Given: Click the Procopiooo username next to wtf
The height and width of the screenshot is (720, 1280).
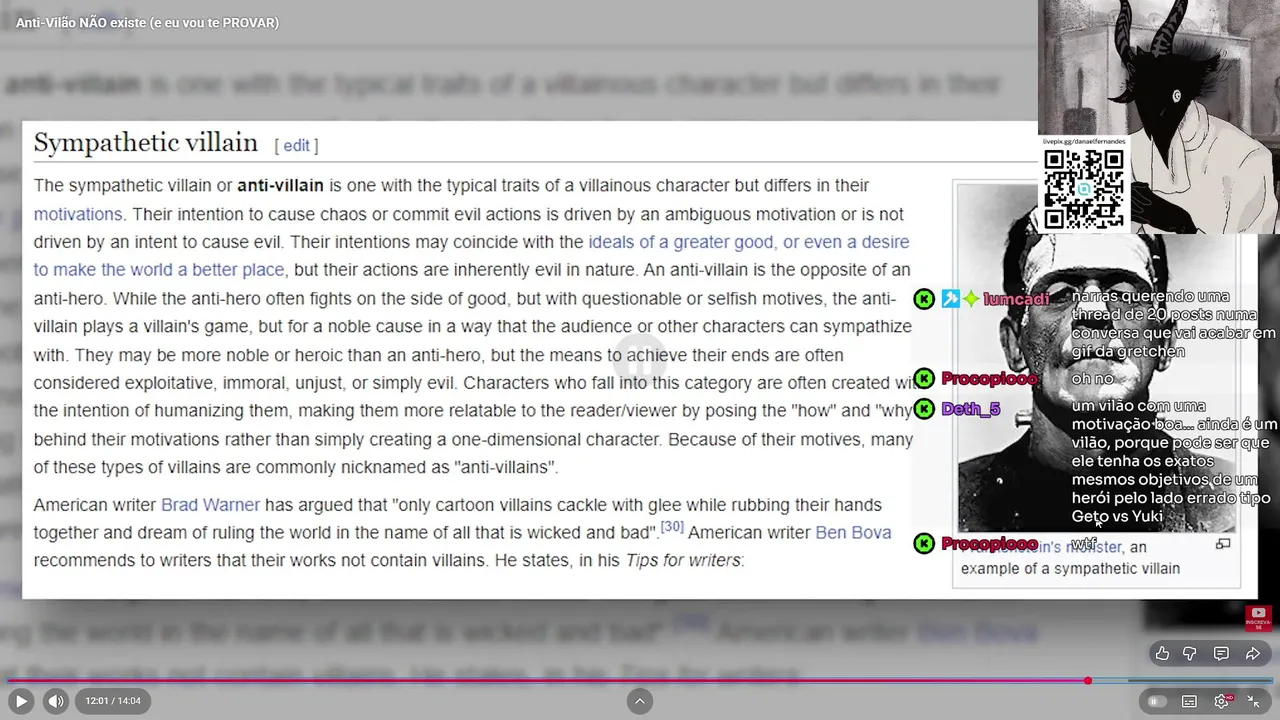Looking at the screenshot, I should click(x=989, y=544).
